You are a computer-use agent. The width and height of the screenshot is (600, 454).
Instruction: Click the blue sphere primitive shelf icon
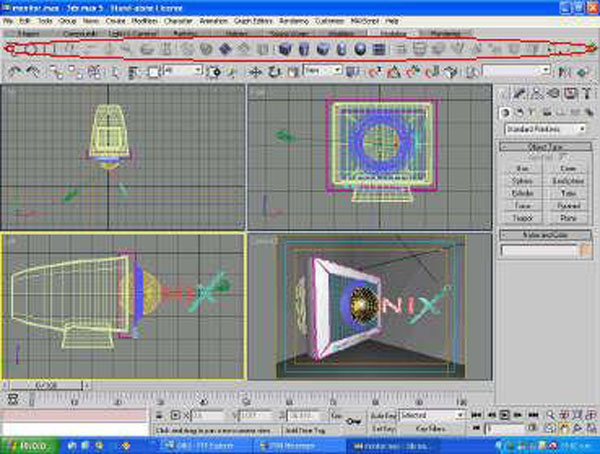coord(360,49)
